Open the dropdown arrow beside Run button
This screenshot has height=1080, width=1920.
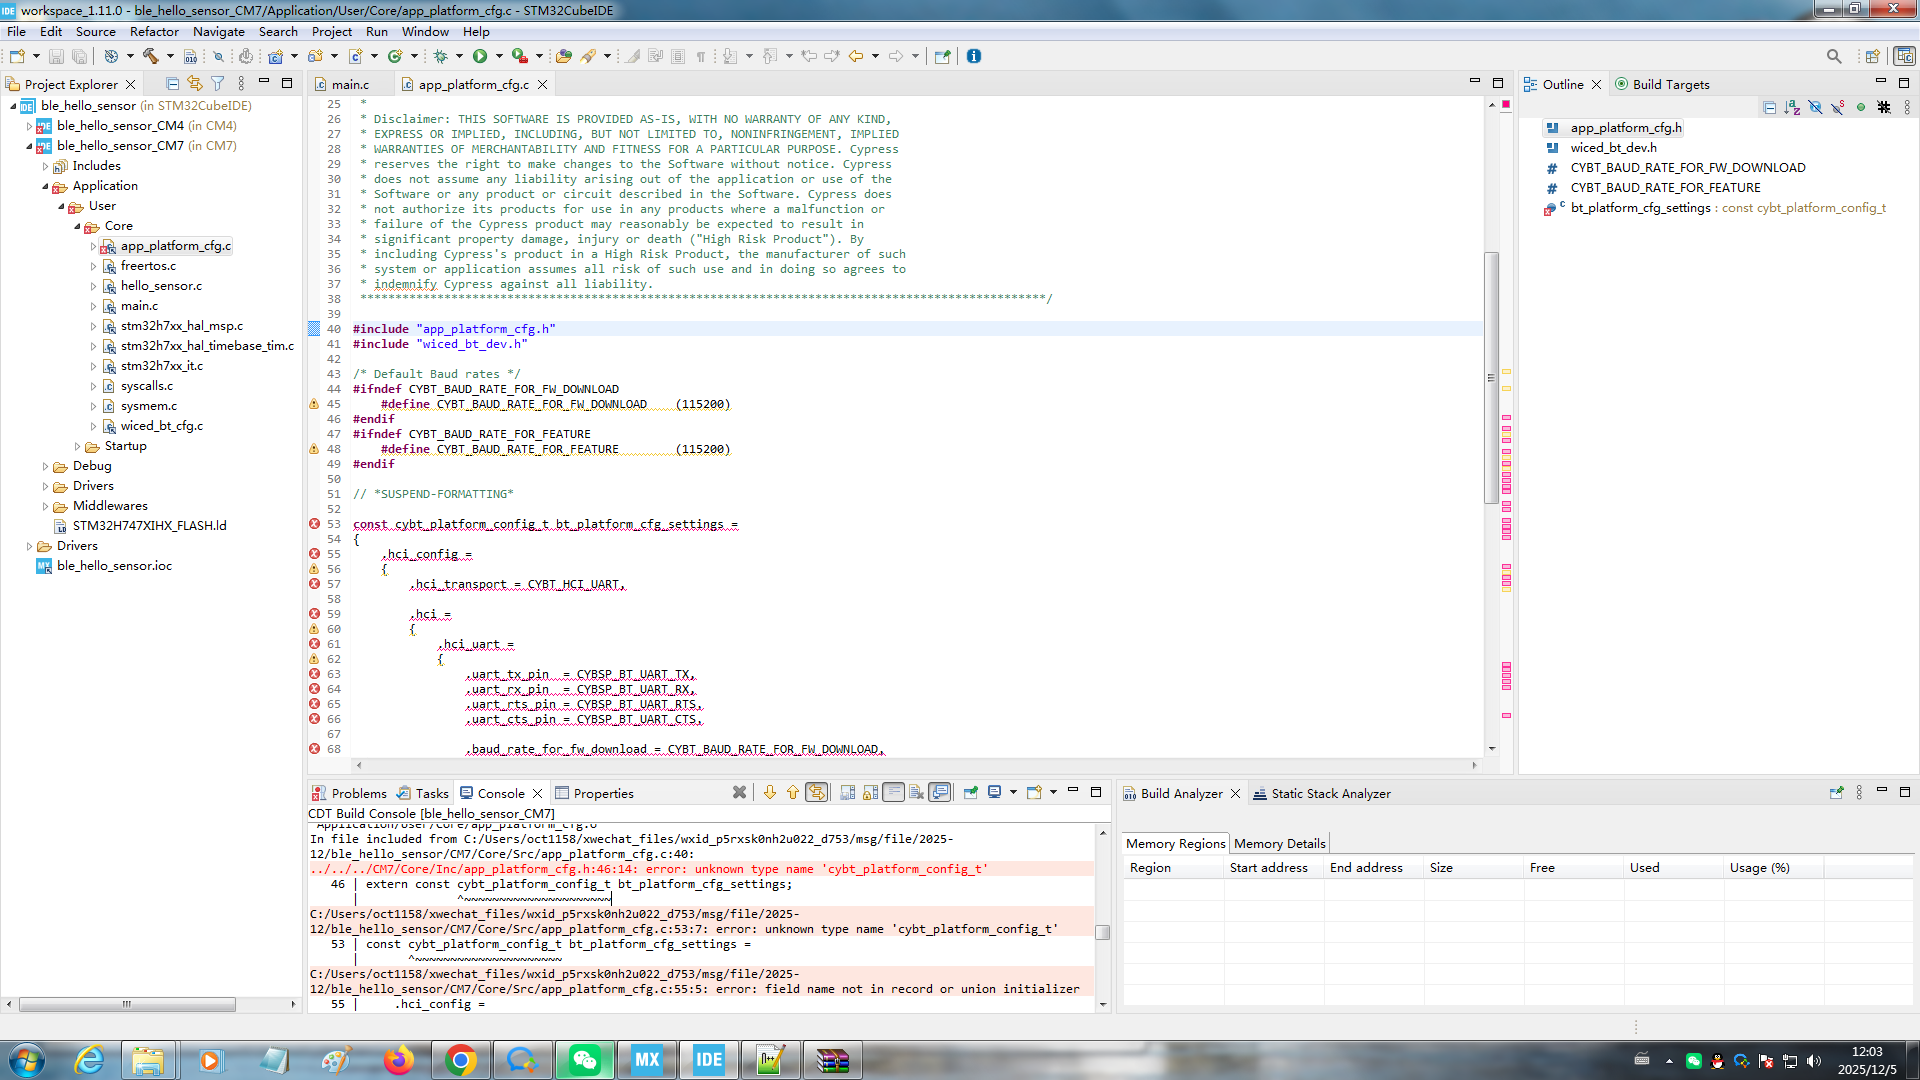tap(499, 56)
